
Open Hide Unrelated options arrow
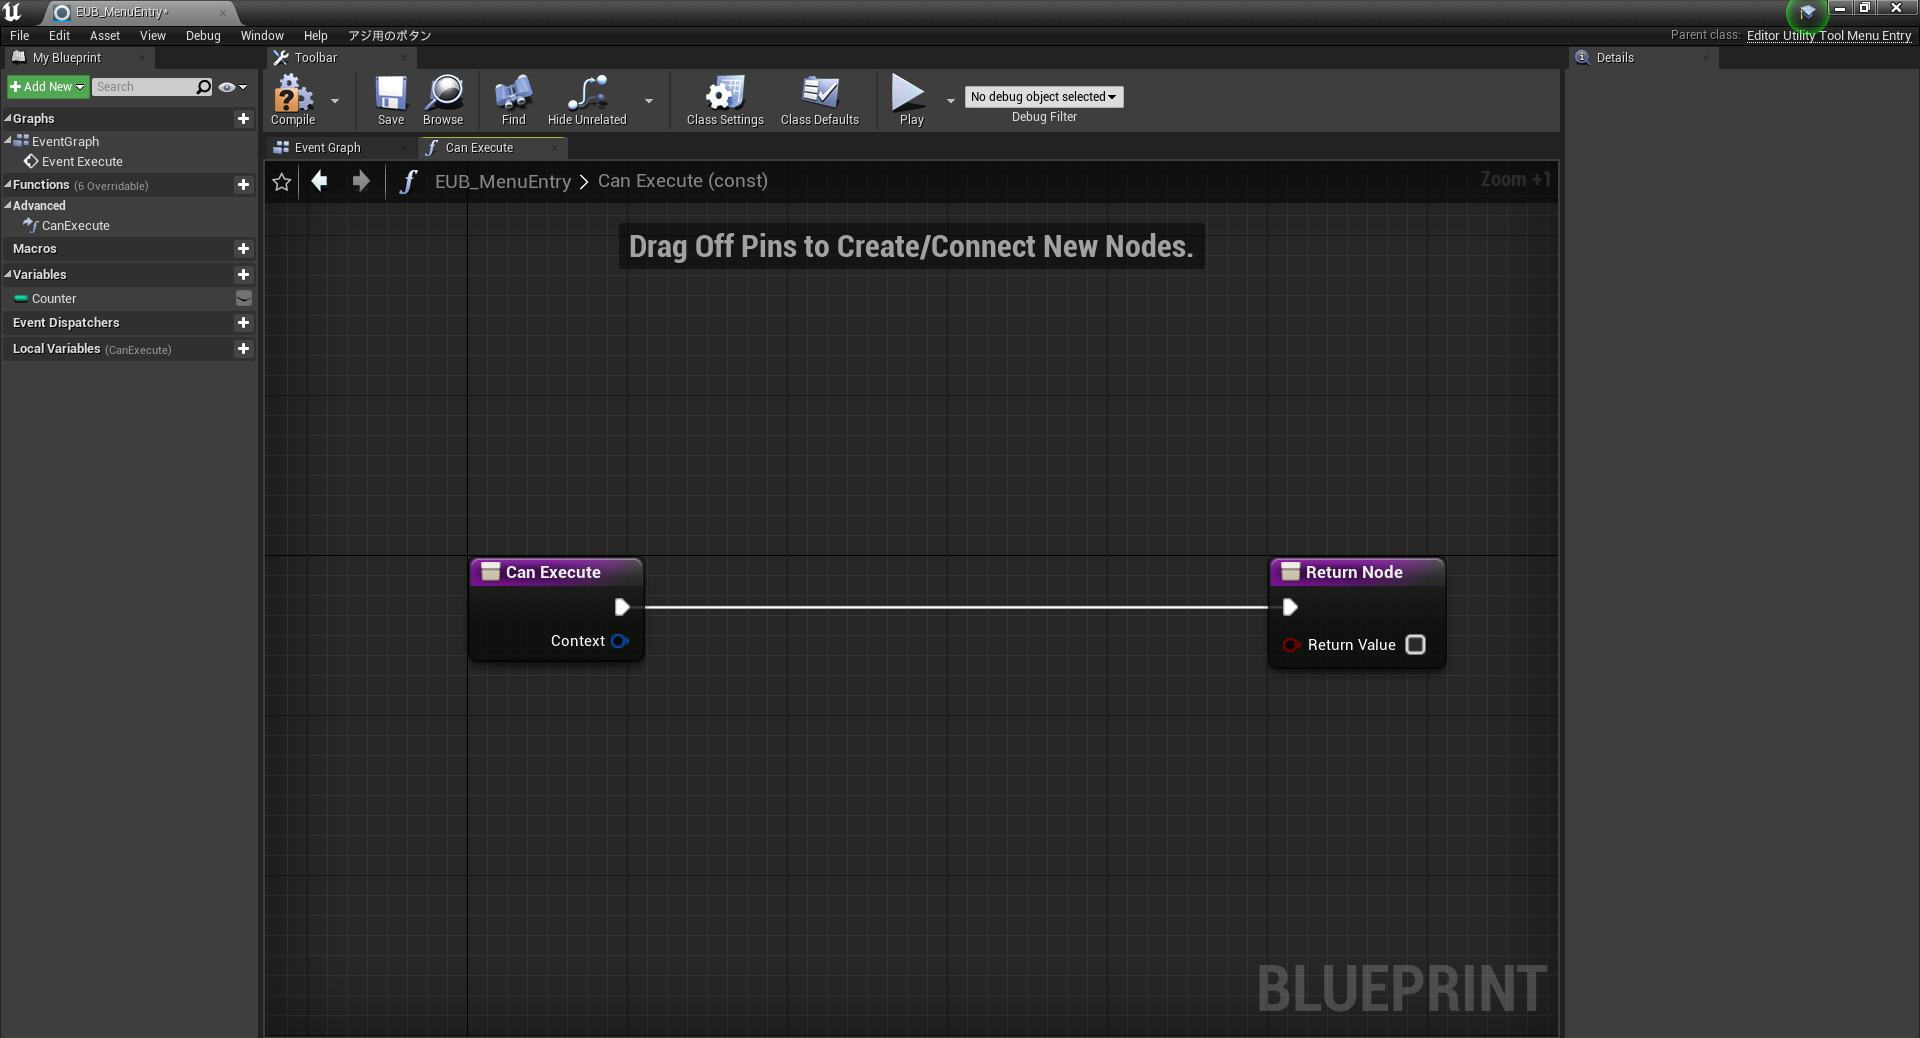coord(649,101)
